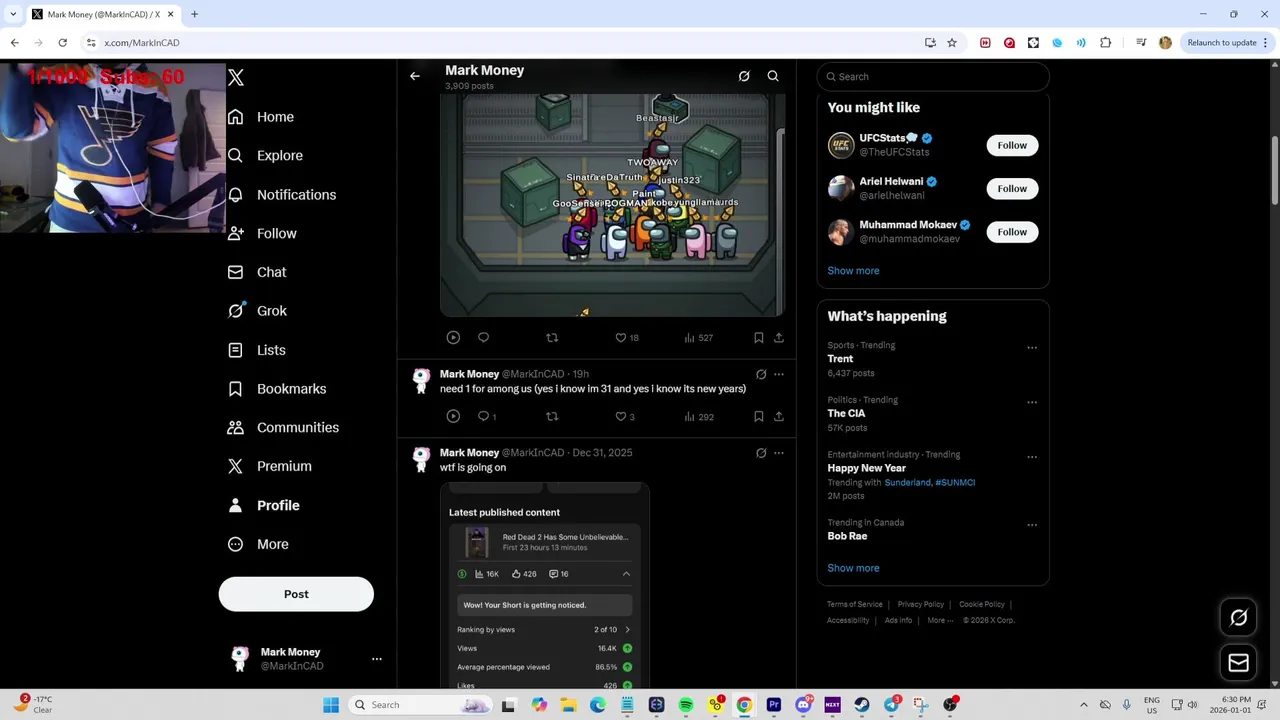
Task: Click Grok icon on Dec 31 post
Action: tap(761, 453)
